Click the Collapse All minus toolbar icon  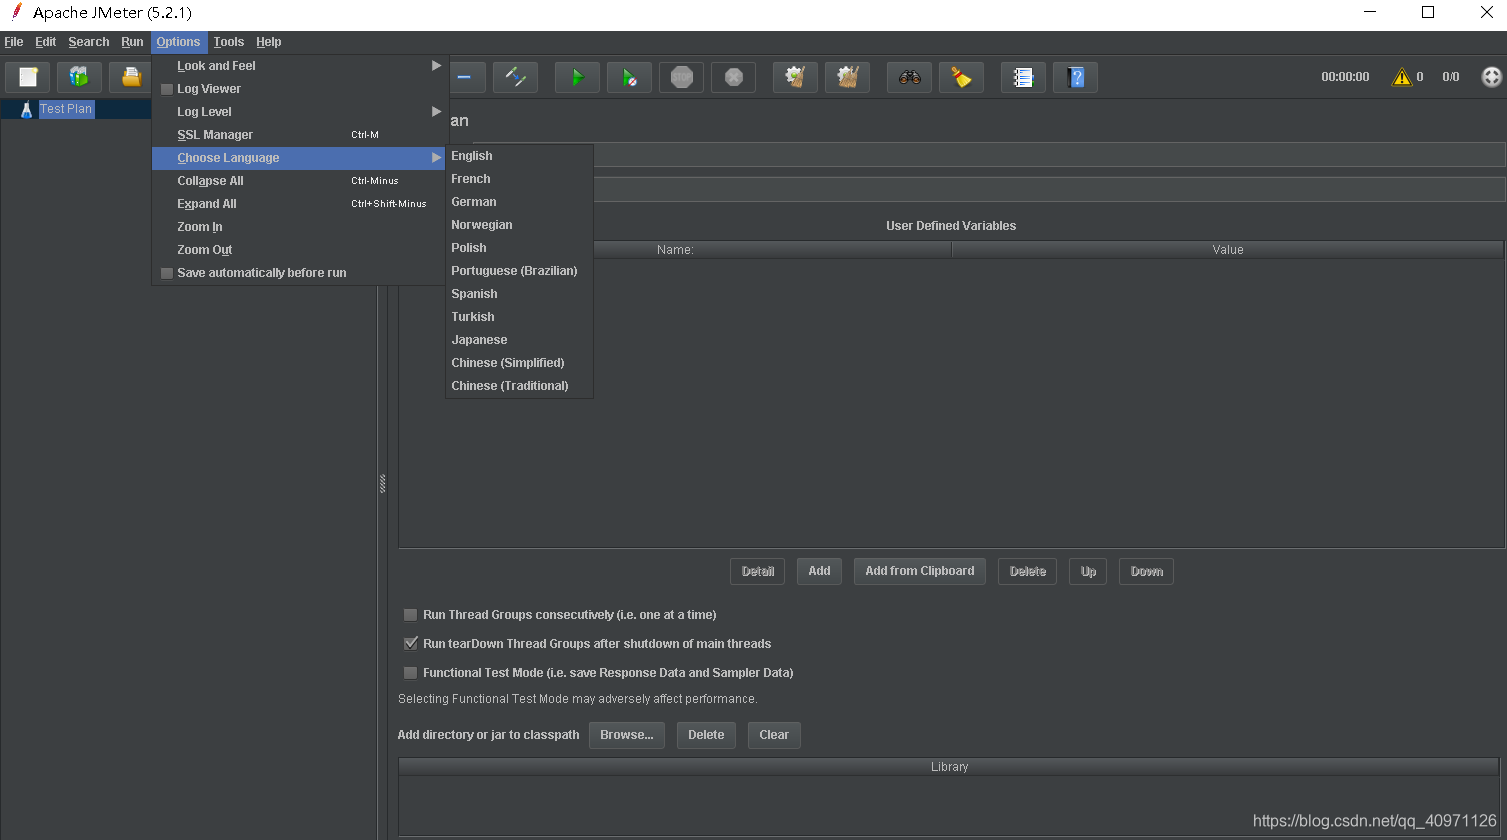464,77
